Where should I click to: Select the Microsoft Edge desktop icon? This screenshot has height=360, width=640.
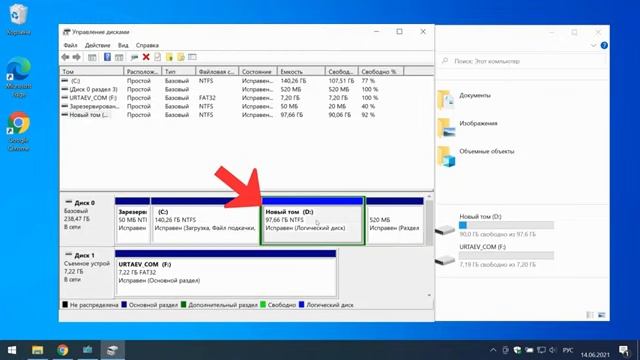pos(19,77)
